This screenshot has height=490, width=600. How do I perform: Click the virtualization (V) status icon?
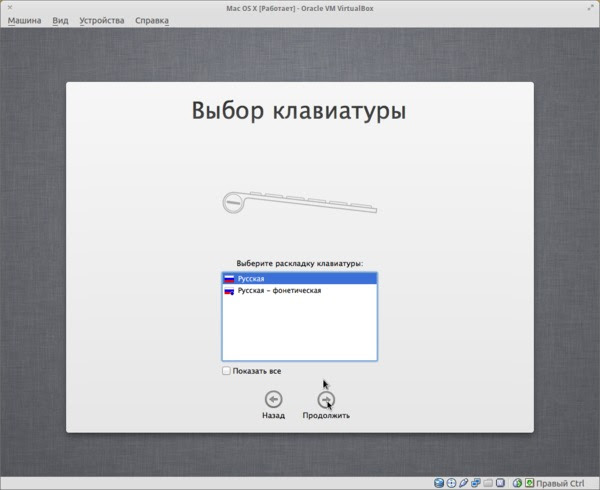[x=500, y=483]
